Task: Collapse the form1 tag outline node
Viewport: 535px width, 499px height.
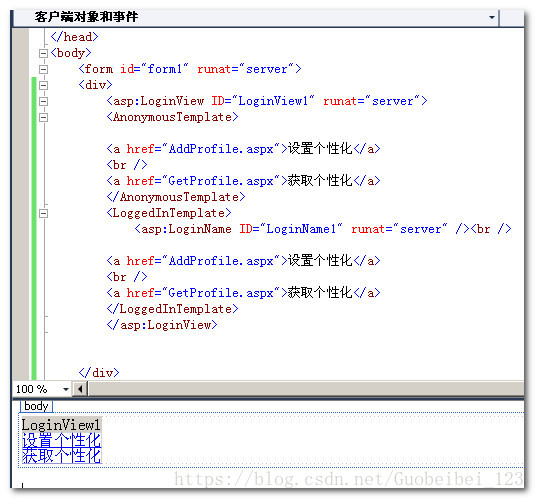Action: point(43,69)
